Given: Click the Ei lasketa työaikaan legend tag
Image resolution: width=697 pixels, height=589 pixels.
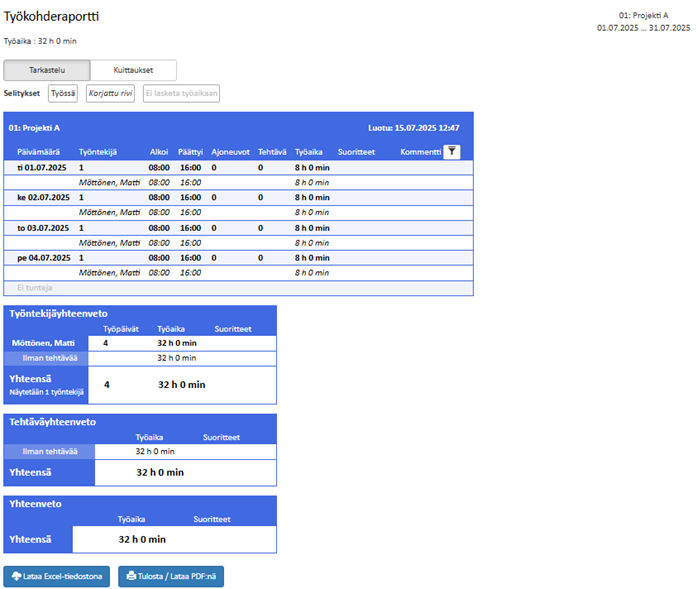Looking at the screenshot, I should (181, 93).
